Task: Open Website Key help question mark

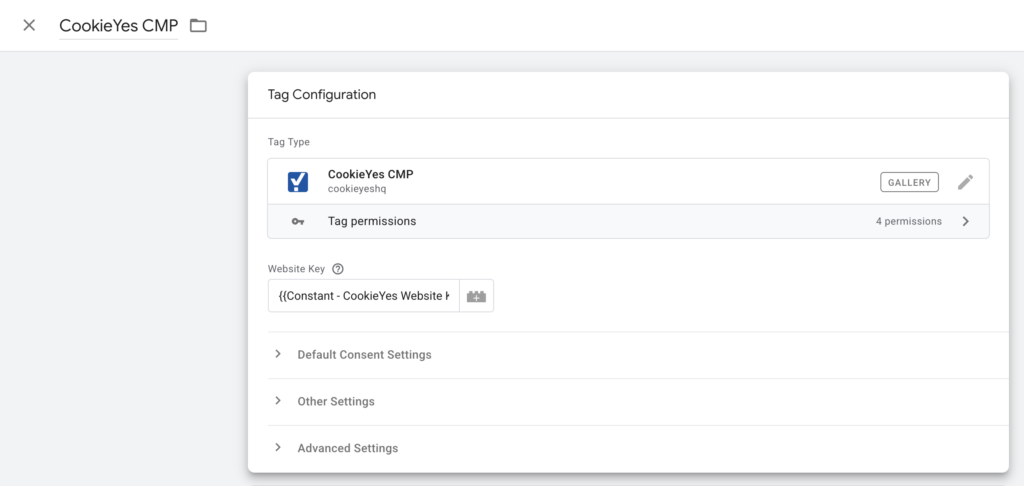Action: click(338, 268)
